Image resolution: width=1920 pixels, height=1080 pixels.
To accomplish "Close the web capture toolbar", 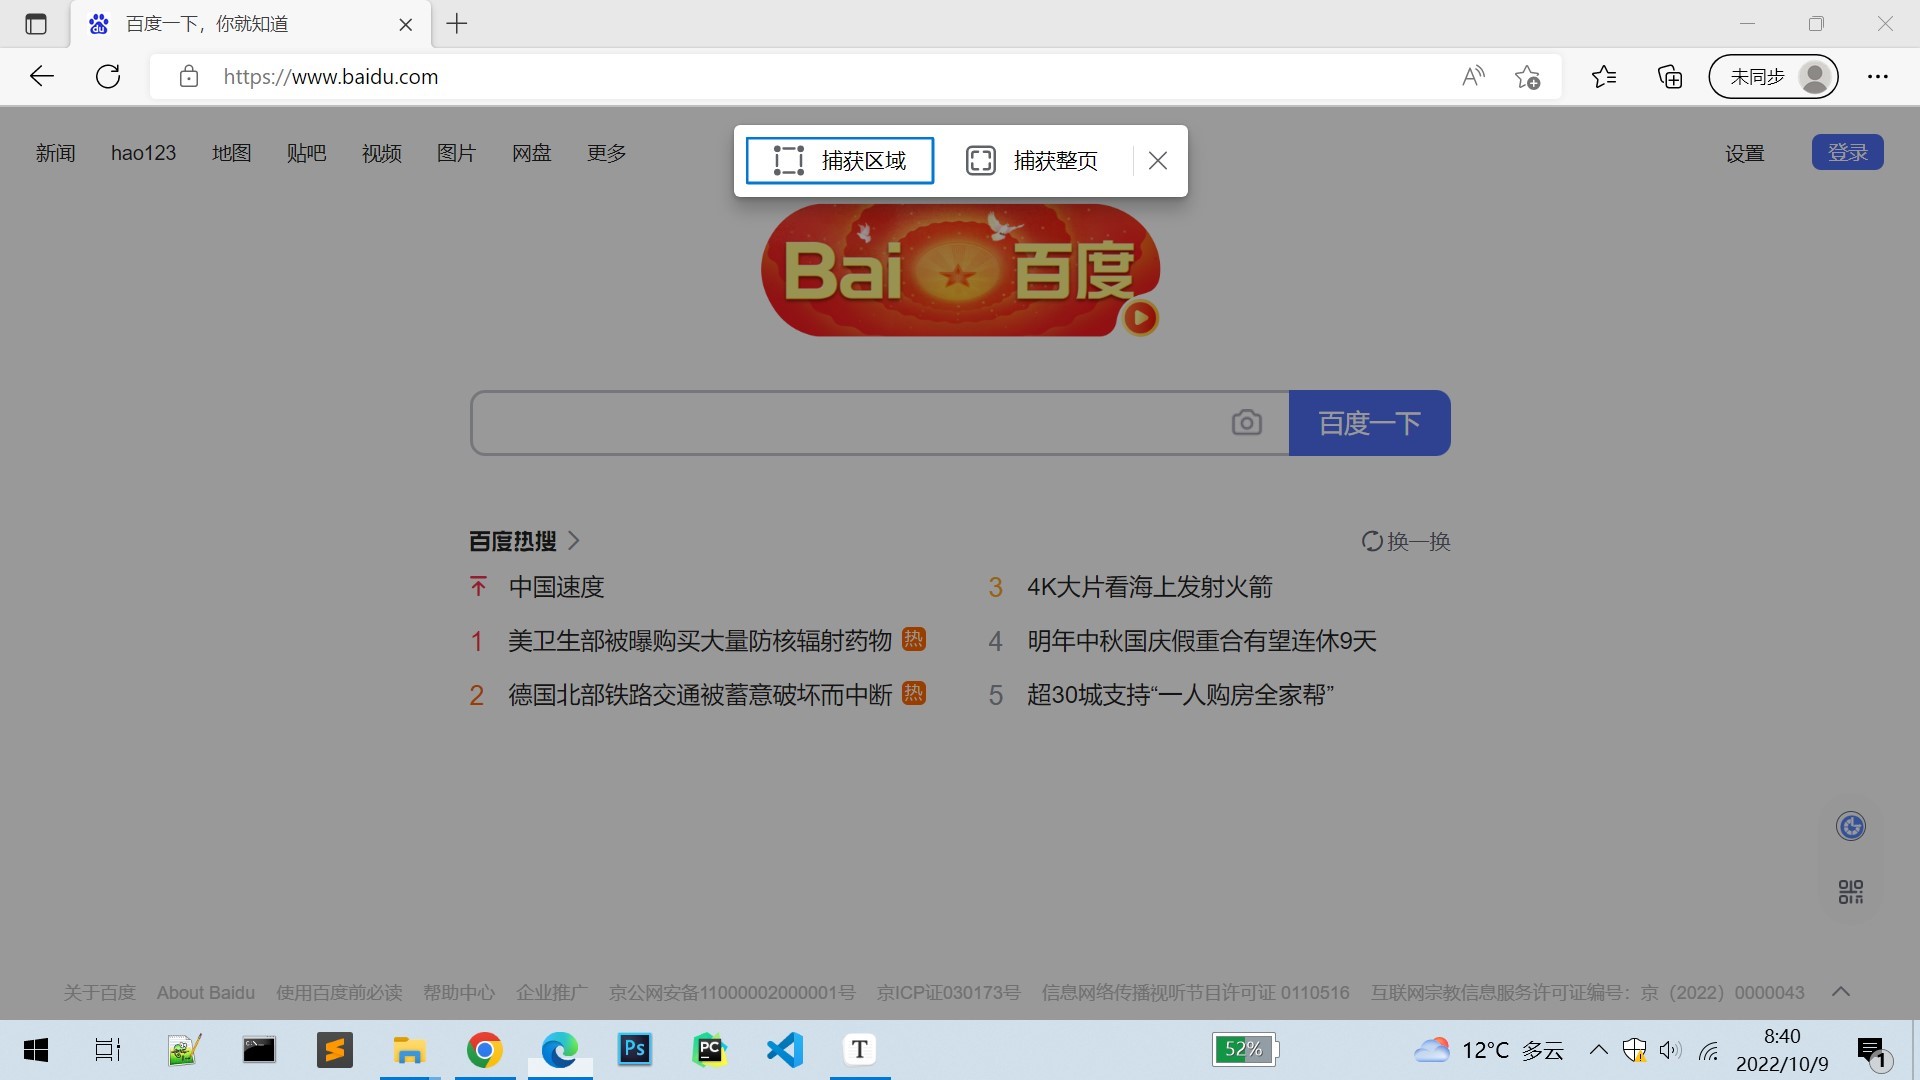I will point(1158,161).
